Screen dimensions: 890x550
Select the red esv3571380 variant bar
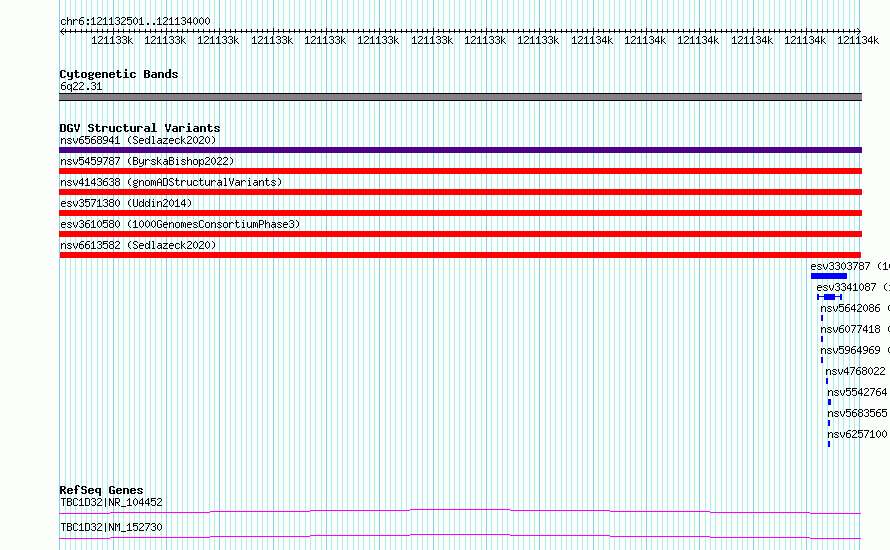pyautogui.click(x=460, y=213)
